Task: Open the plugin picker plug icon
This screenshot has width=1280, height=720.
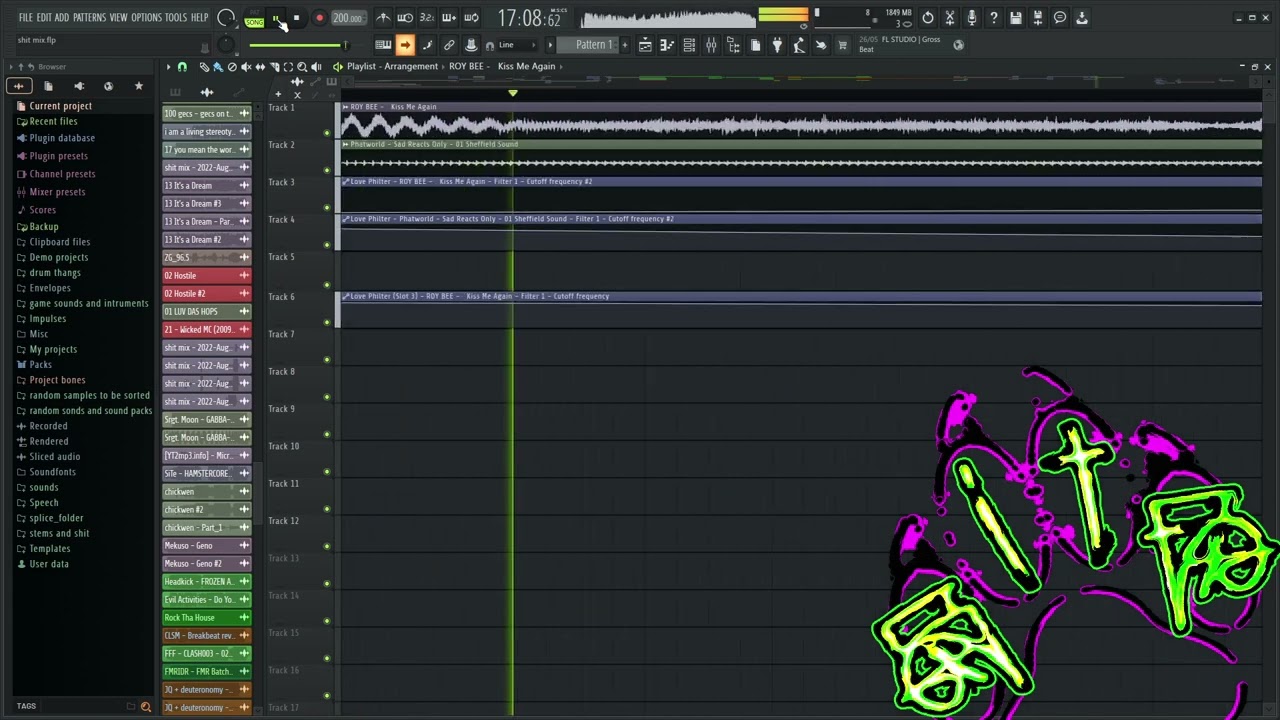Action: [777, 45]
